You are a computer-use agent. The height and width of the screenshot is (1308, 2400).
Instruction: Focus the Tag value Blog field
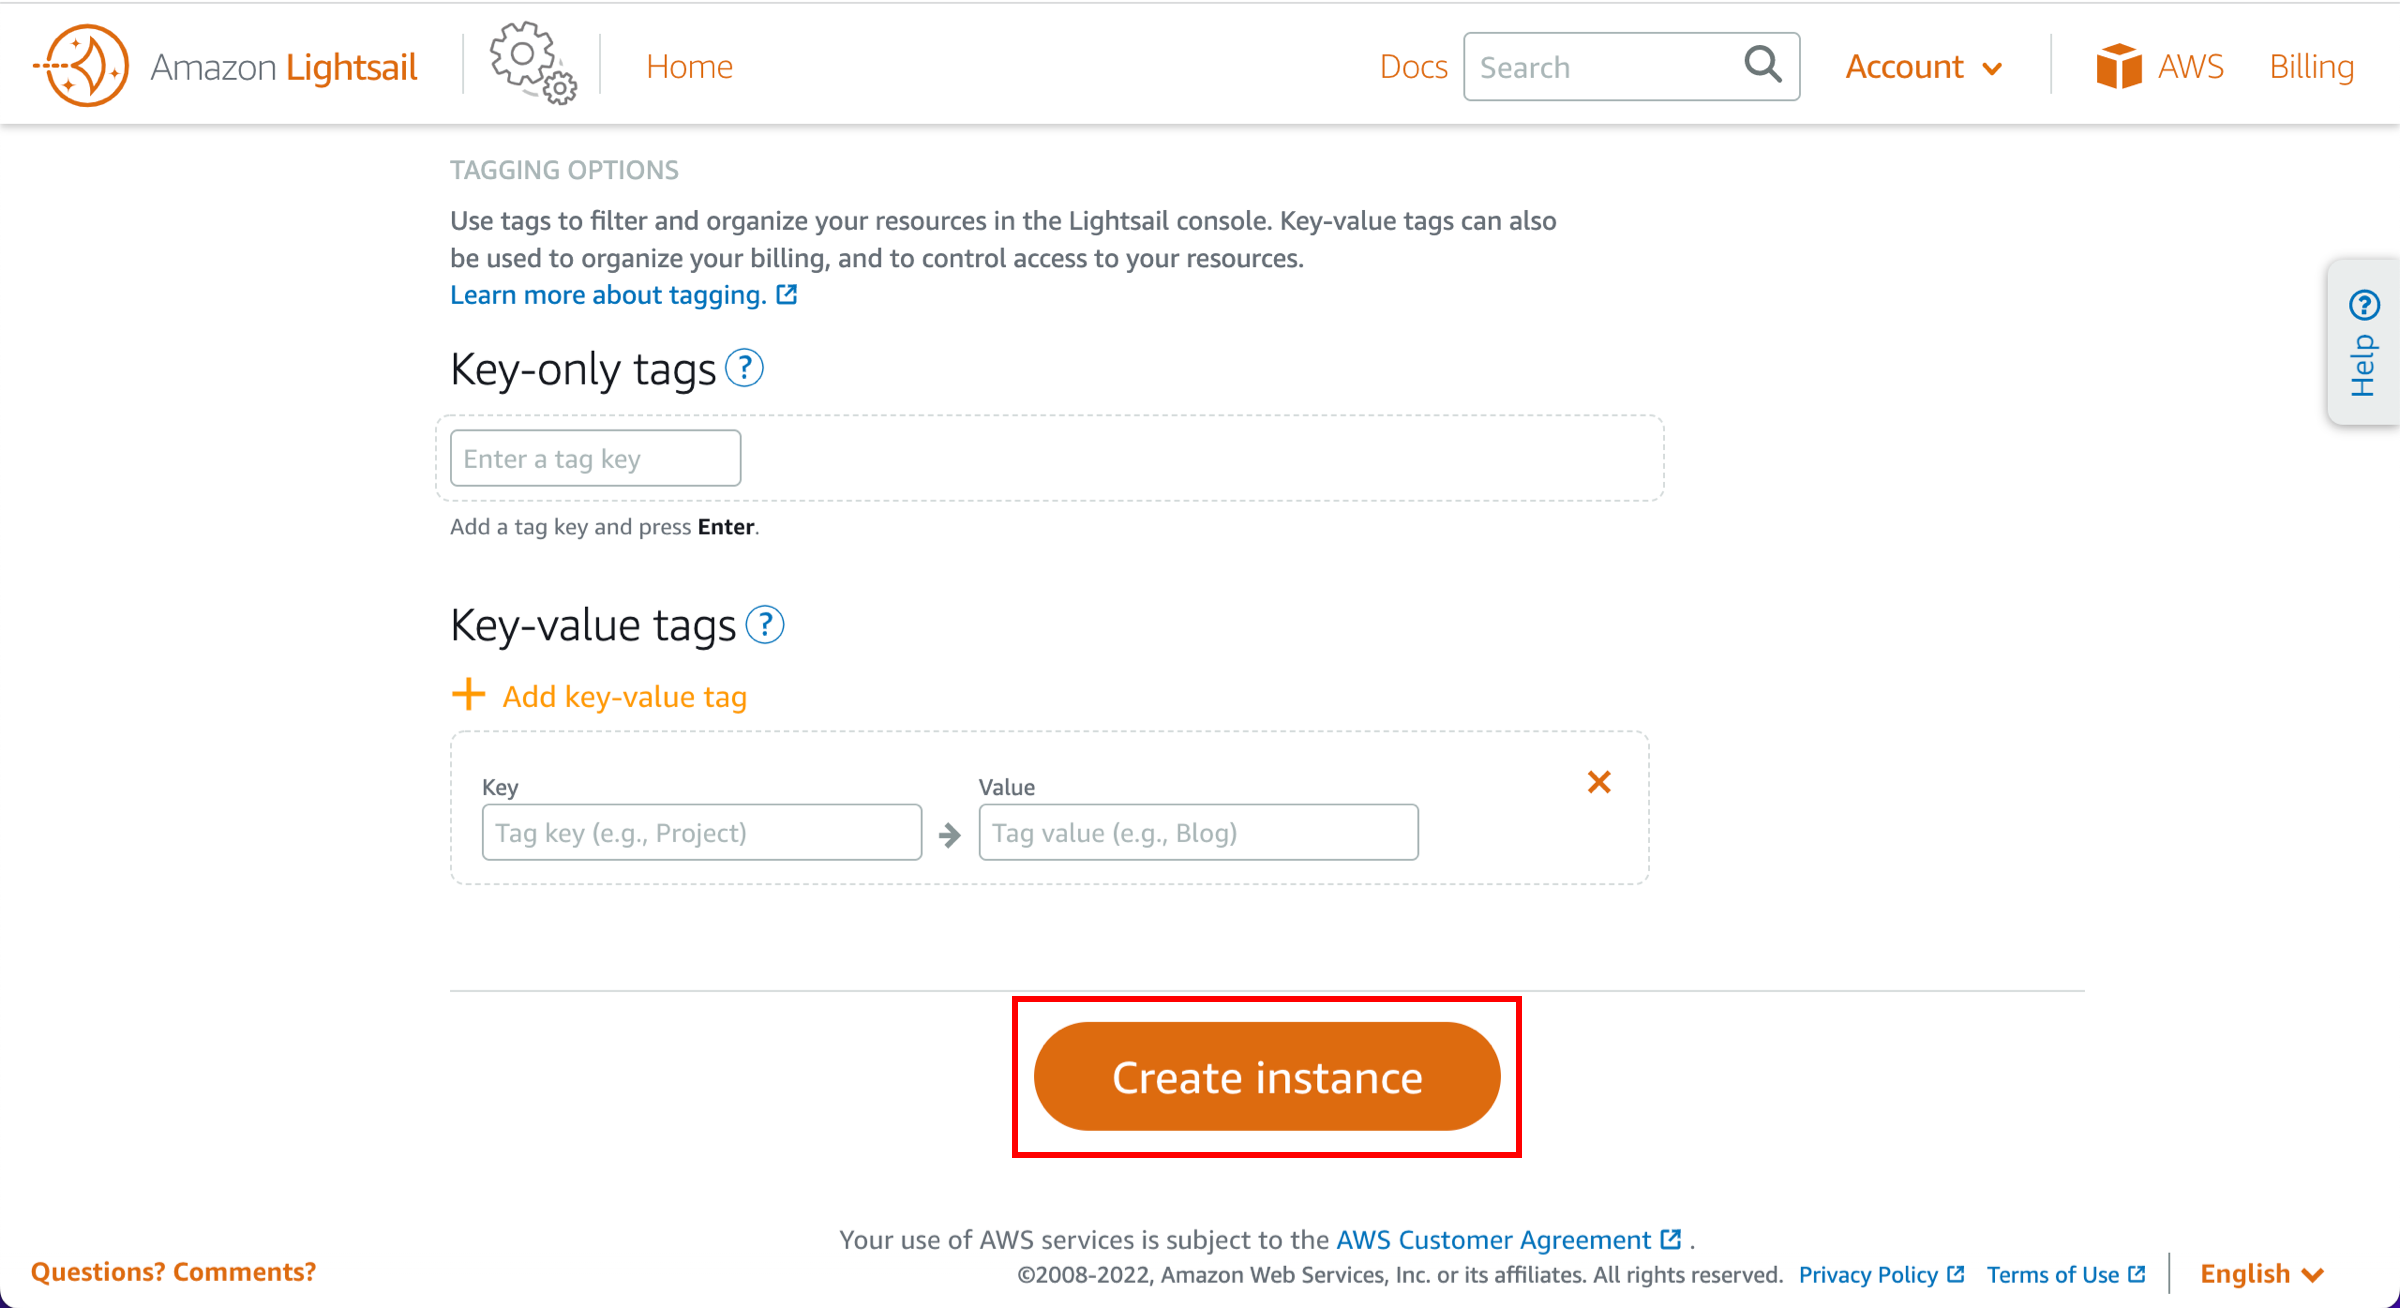pyautogui.click(x=1198, y=832)
